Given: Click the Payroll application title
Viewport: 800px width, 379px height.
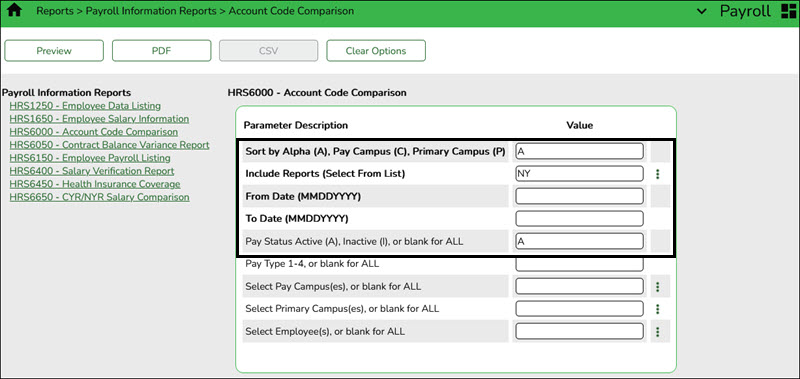Looking at the screenshot, I should 745,11.
